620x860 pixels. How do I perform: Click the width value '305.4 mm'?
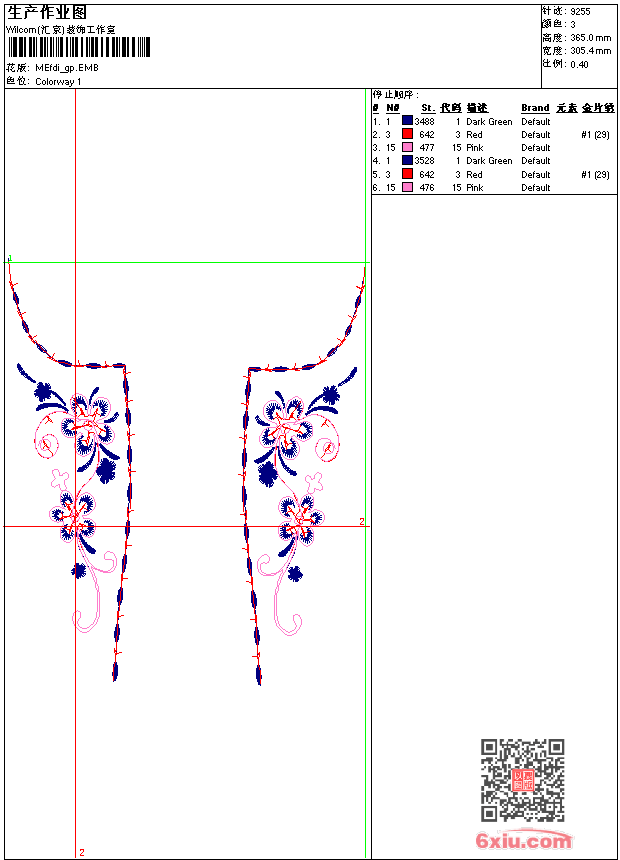[590, 51]
